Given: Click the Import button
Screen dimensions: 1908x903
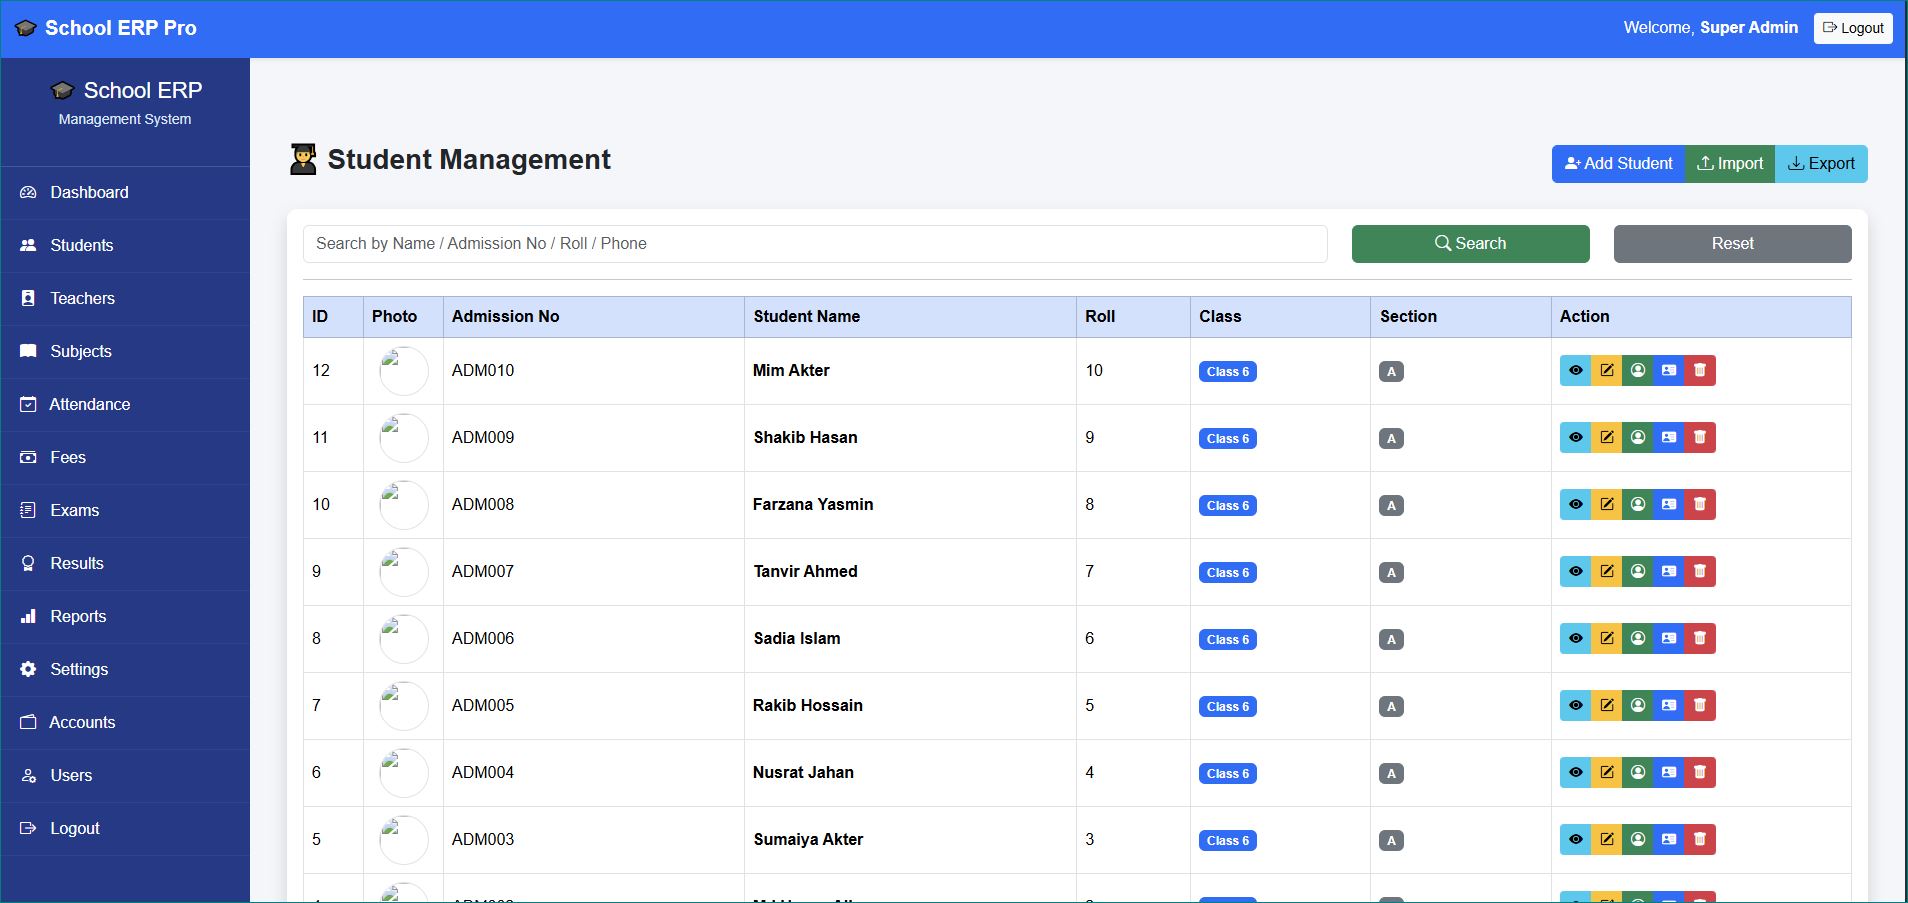Looking at the screenshot, I should 1730,164.
